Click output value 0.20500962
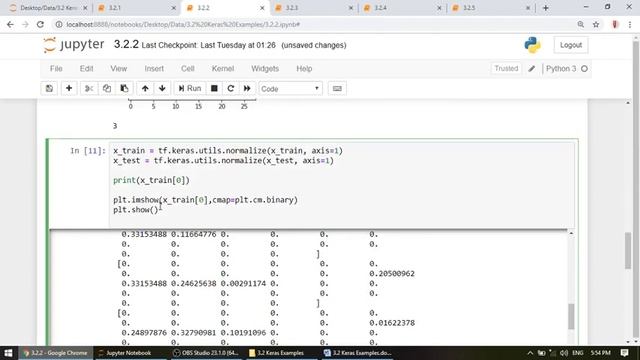The height and width of the screenshot is (360, 640). [392, 273]
